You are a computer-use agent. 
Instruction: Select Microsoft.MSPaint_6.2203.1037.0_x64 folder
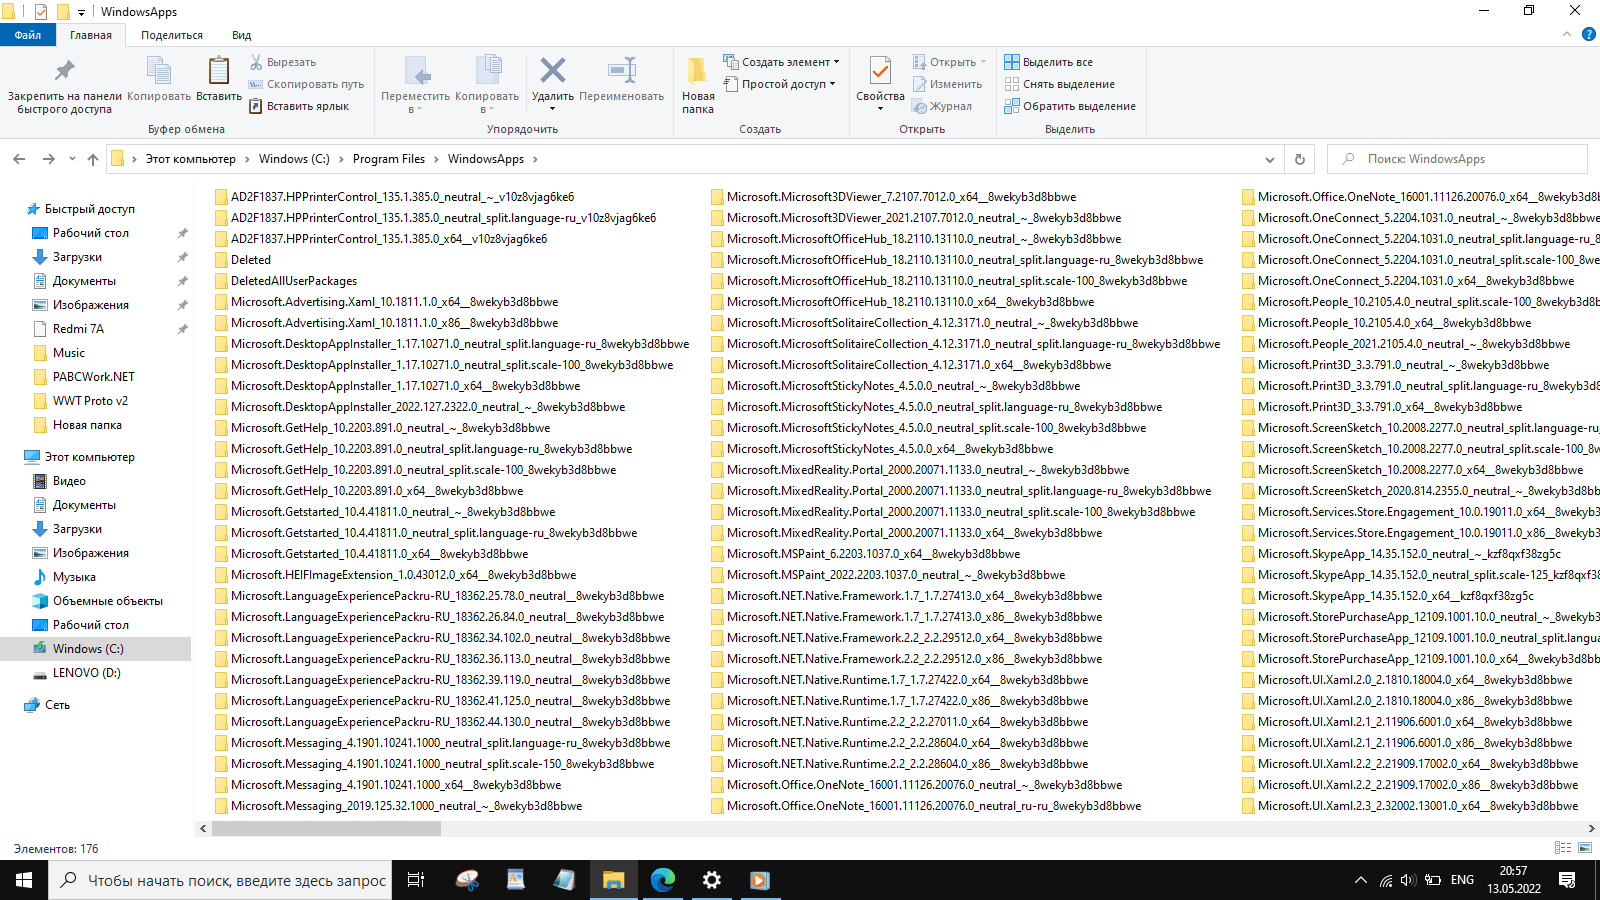[x=874, y=554]
